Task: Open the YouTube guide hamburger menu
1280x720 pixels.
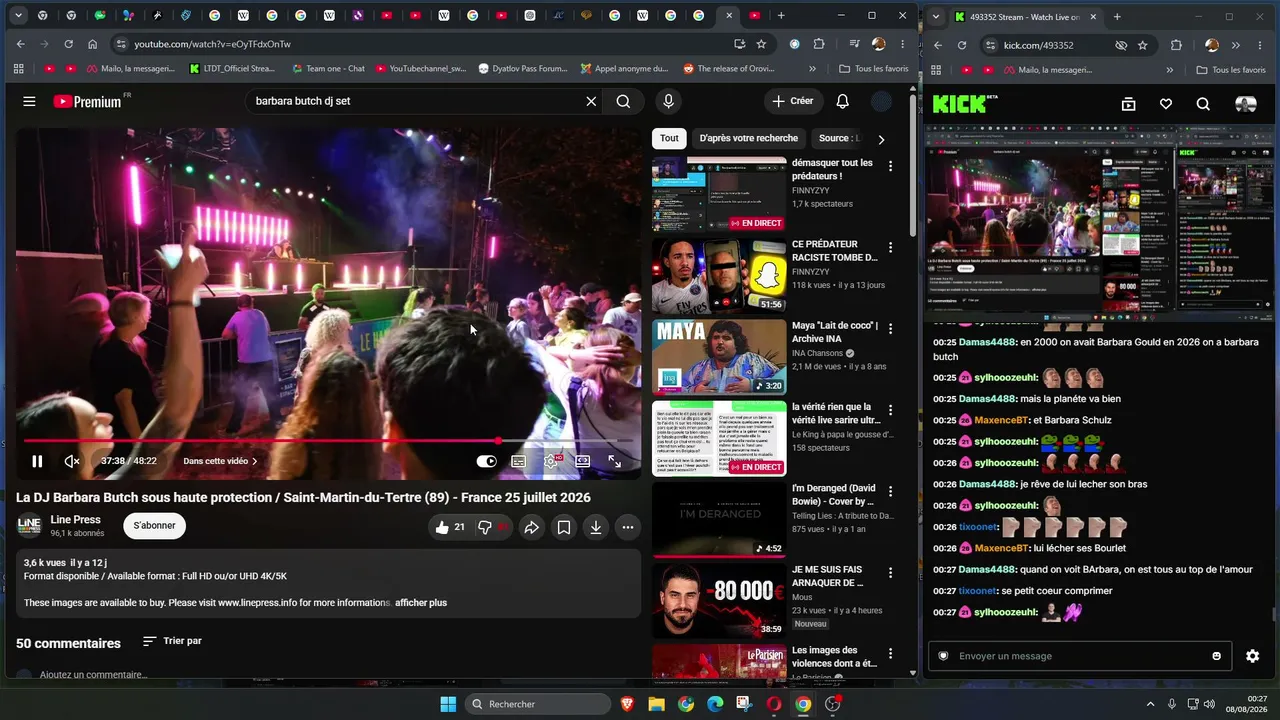Action: coord(29,101)
